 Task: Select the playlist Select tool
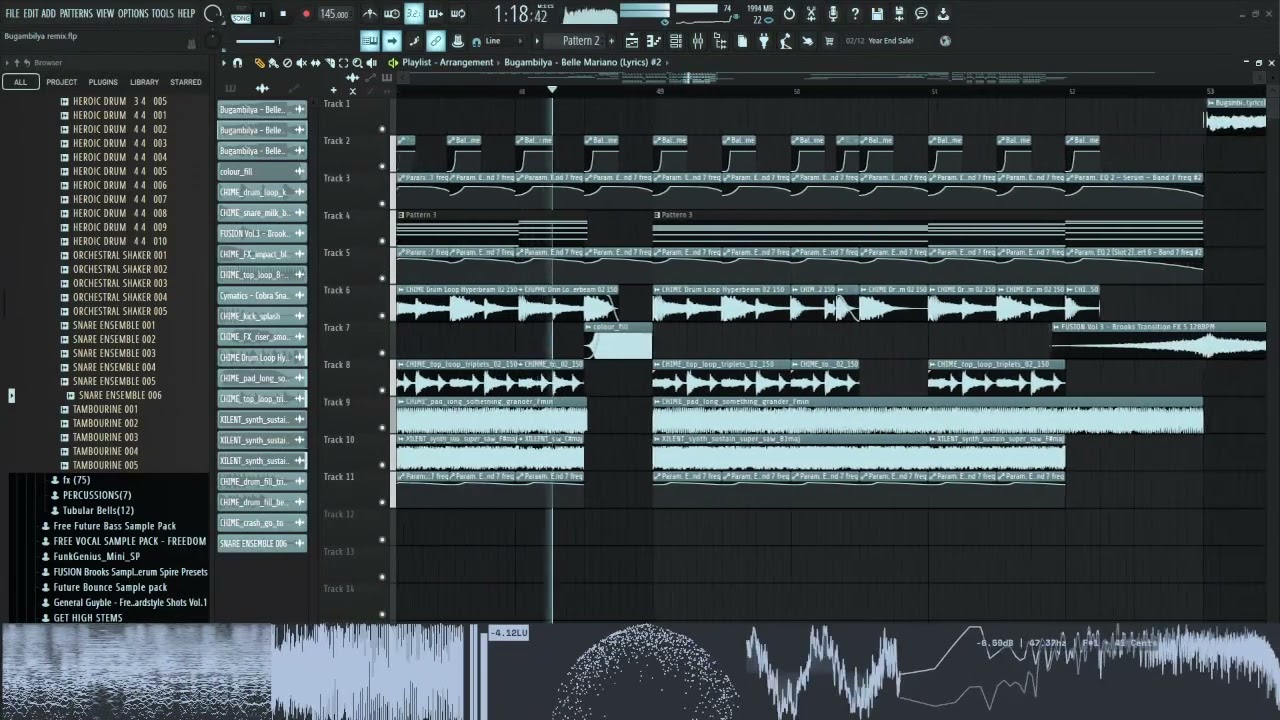343,63
